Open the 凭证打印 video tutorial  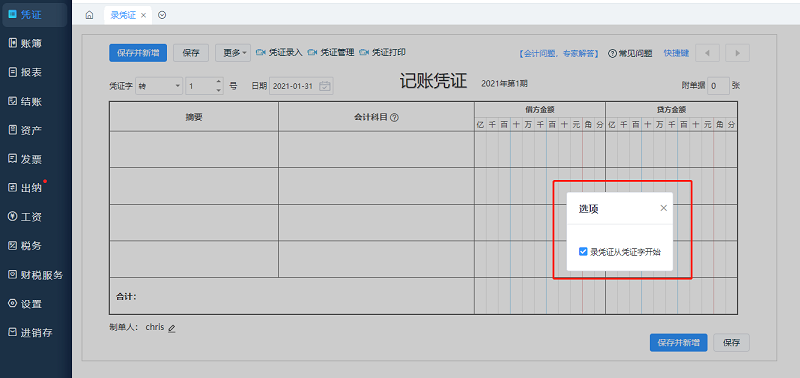click(382, 52)
